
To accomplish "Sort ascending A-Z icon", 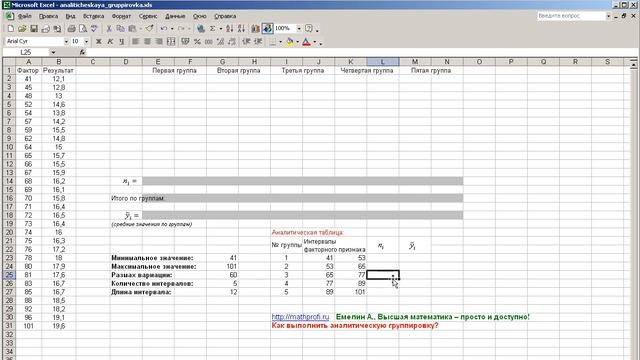I will pos(230,29).
